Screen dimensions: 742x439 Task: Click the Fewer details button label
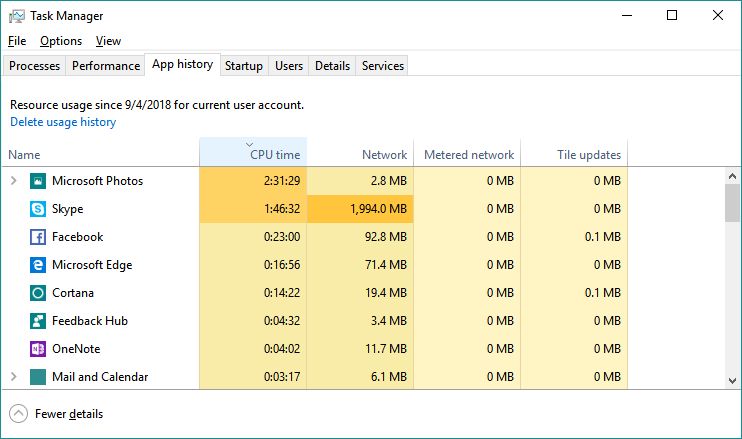point(69,414)
